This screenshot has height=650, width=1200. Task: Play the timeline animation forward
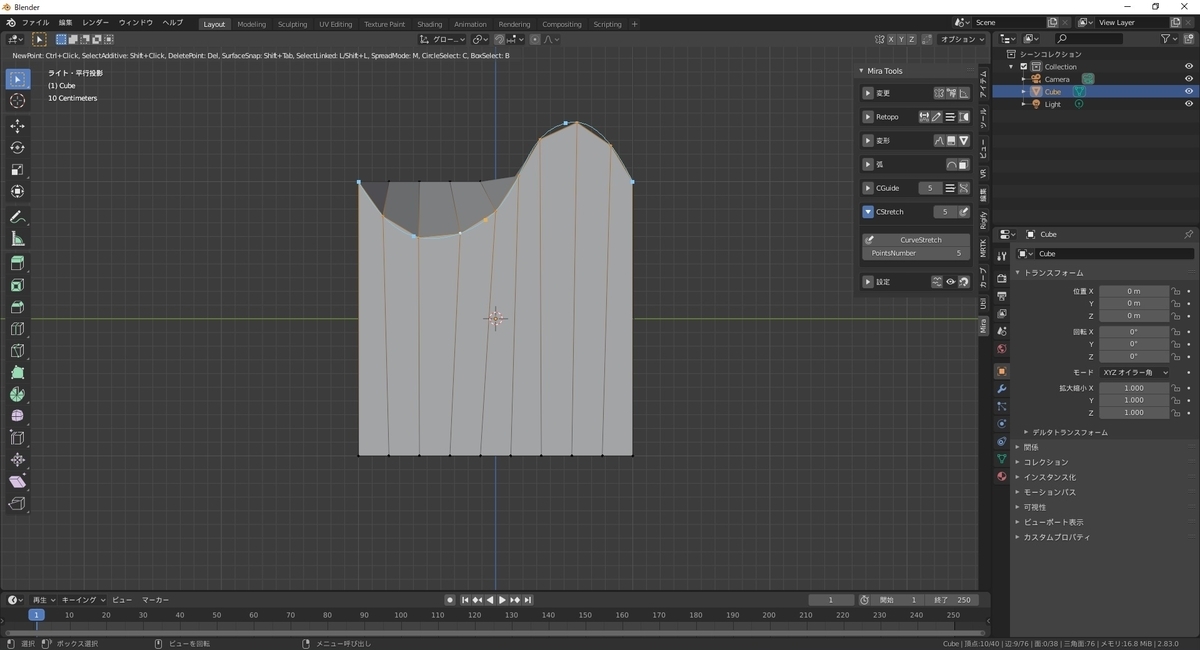click(502, 600)
